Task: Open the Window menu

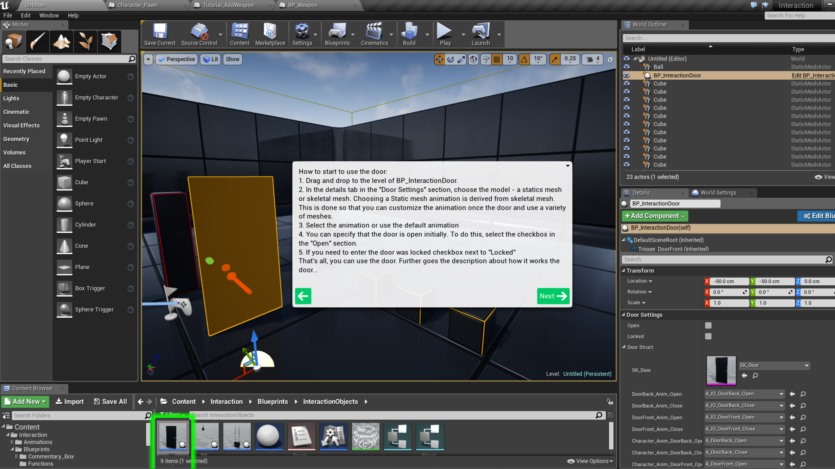Action: pyautogui.click(x=48, y=15)
